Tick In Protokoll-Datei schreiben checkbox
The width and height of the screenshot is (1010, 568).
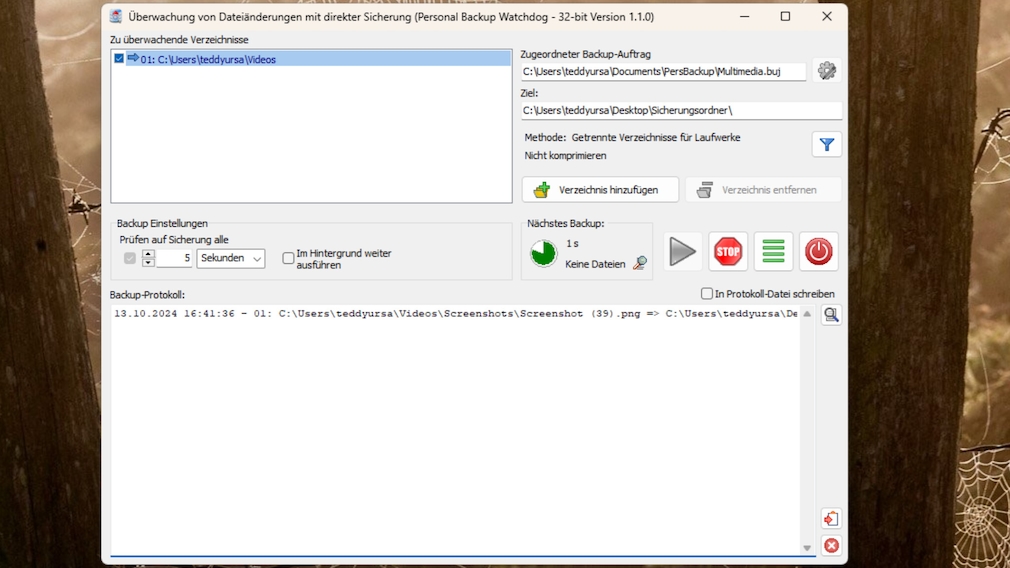pyautogui.click(x=707, y=294)
